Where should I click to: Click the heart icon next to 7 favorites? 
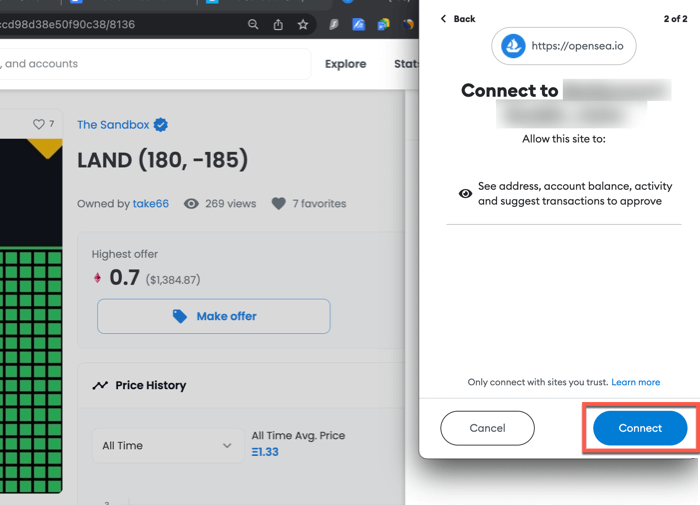coord(279,204)
